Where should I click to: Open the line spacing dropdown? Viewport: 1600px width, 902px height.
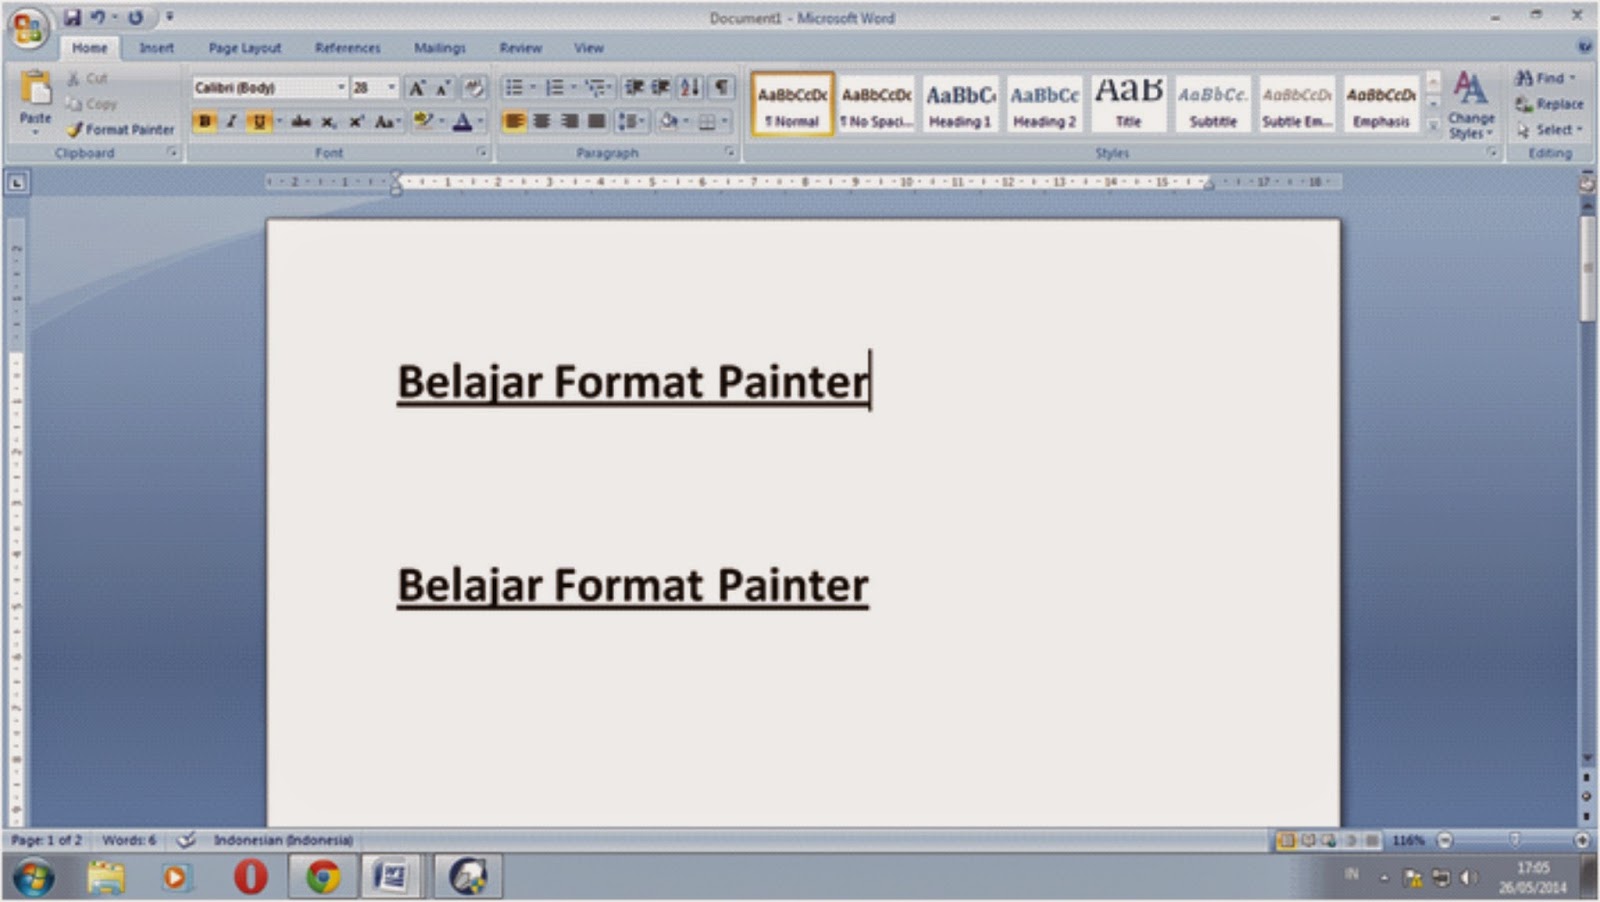(x=633, y=122)
